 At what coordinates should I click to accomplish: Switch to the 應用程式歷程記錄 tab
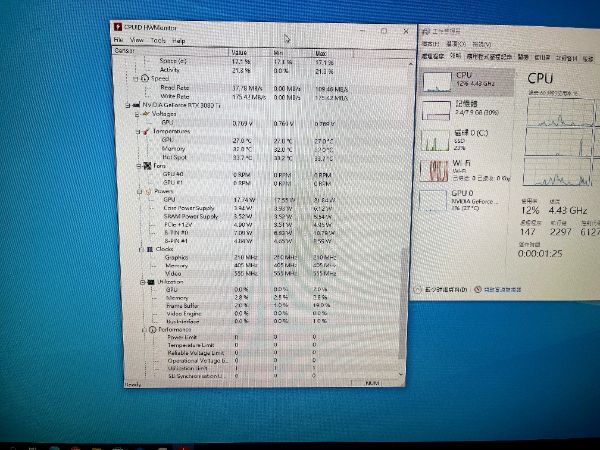[489, 57]
